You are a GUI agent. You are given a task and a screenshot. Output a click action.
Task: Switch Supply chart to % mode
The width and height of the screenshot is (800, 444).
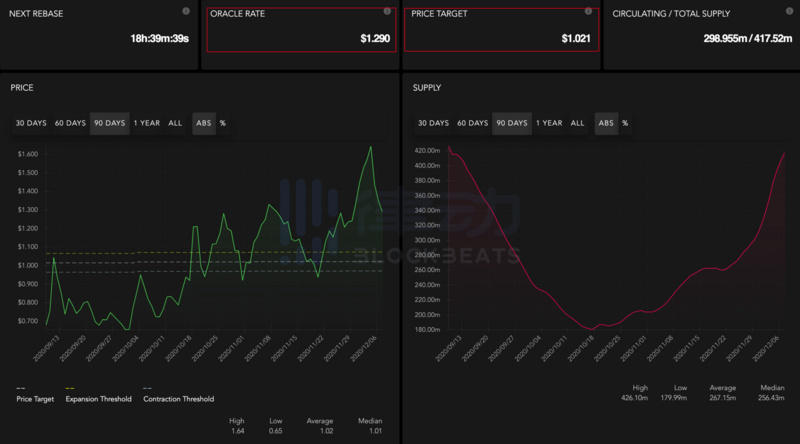pyautogui.click(x=624, y=123)
